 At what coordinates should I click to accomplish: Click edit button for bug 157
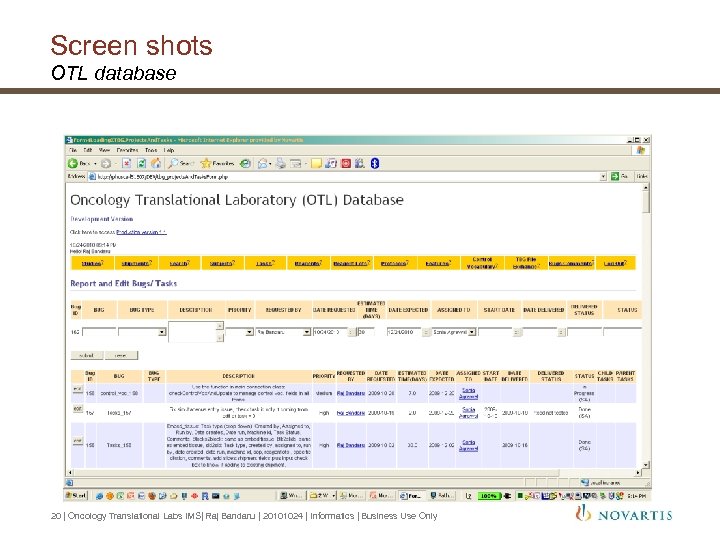(x=78, y=409)
